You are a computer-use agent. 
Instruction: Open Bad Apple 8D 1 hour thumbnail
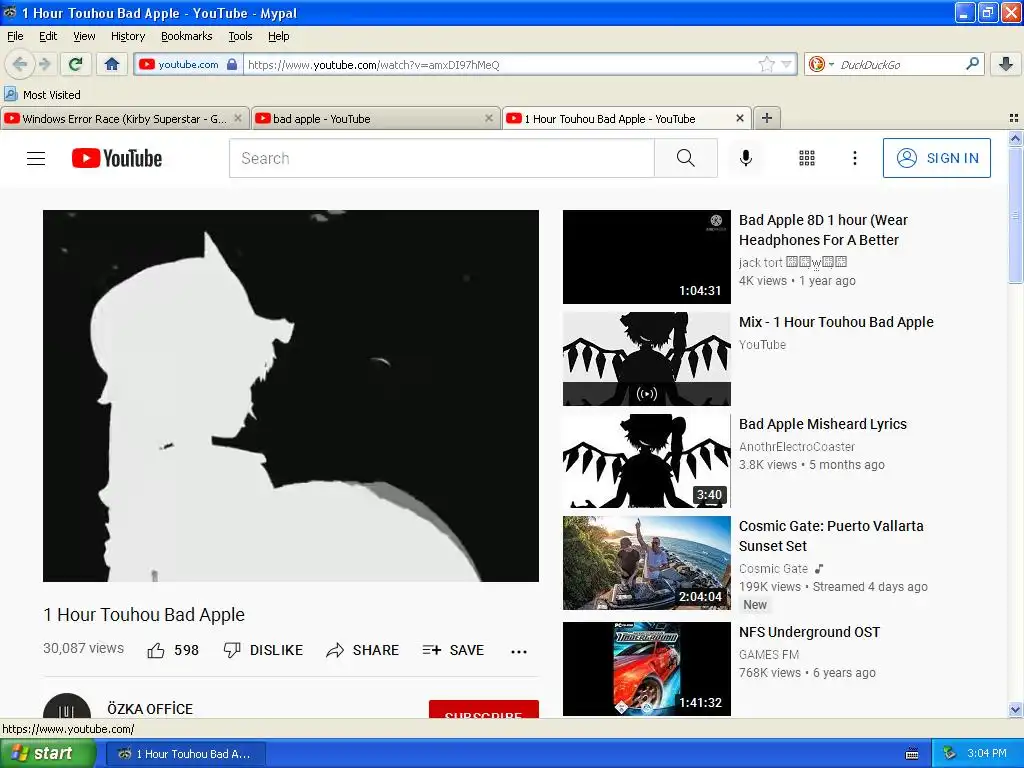pyautogui.click(x=647, y=257)
